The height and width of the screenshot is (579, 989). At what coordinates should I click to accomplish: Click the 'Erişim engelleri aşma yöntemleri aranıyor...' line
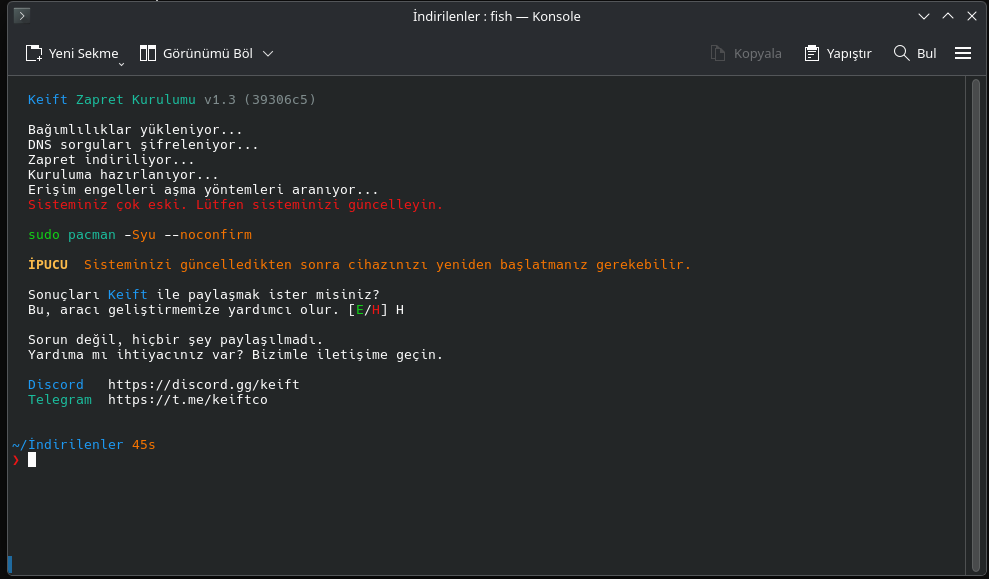pos(203,190)
